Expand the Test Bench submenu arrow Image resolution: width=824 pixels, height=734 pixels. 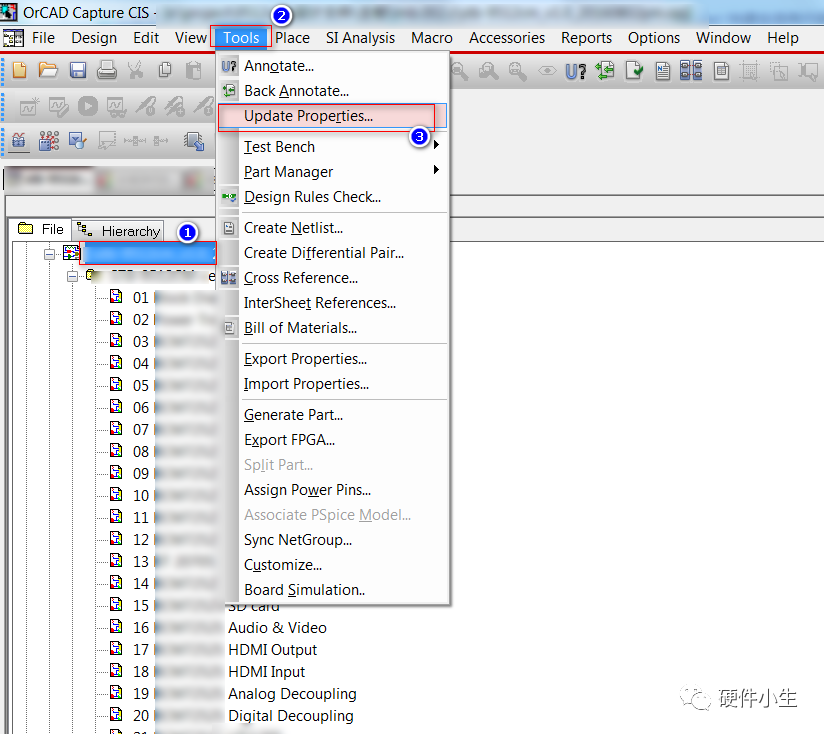click(436, 144)
